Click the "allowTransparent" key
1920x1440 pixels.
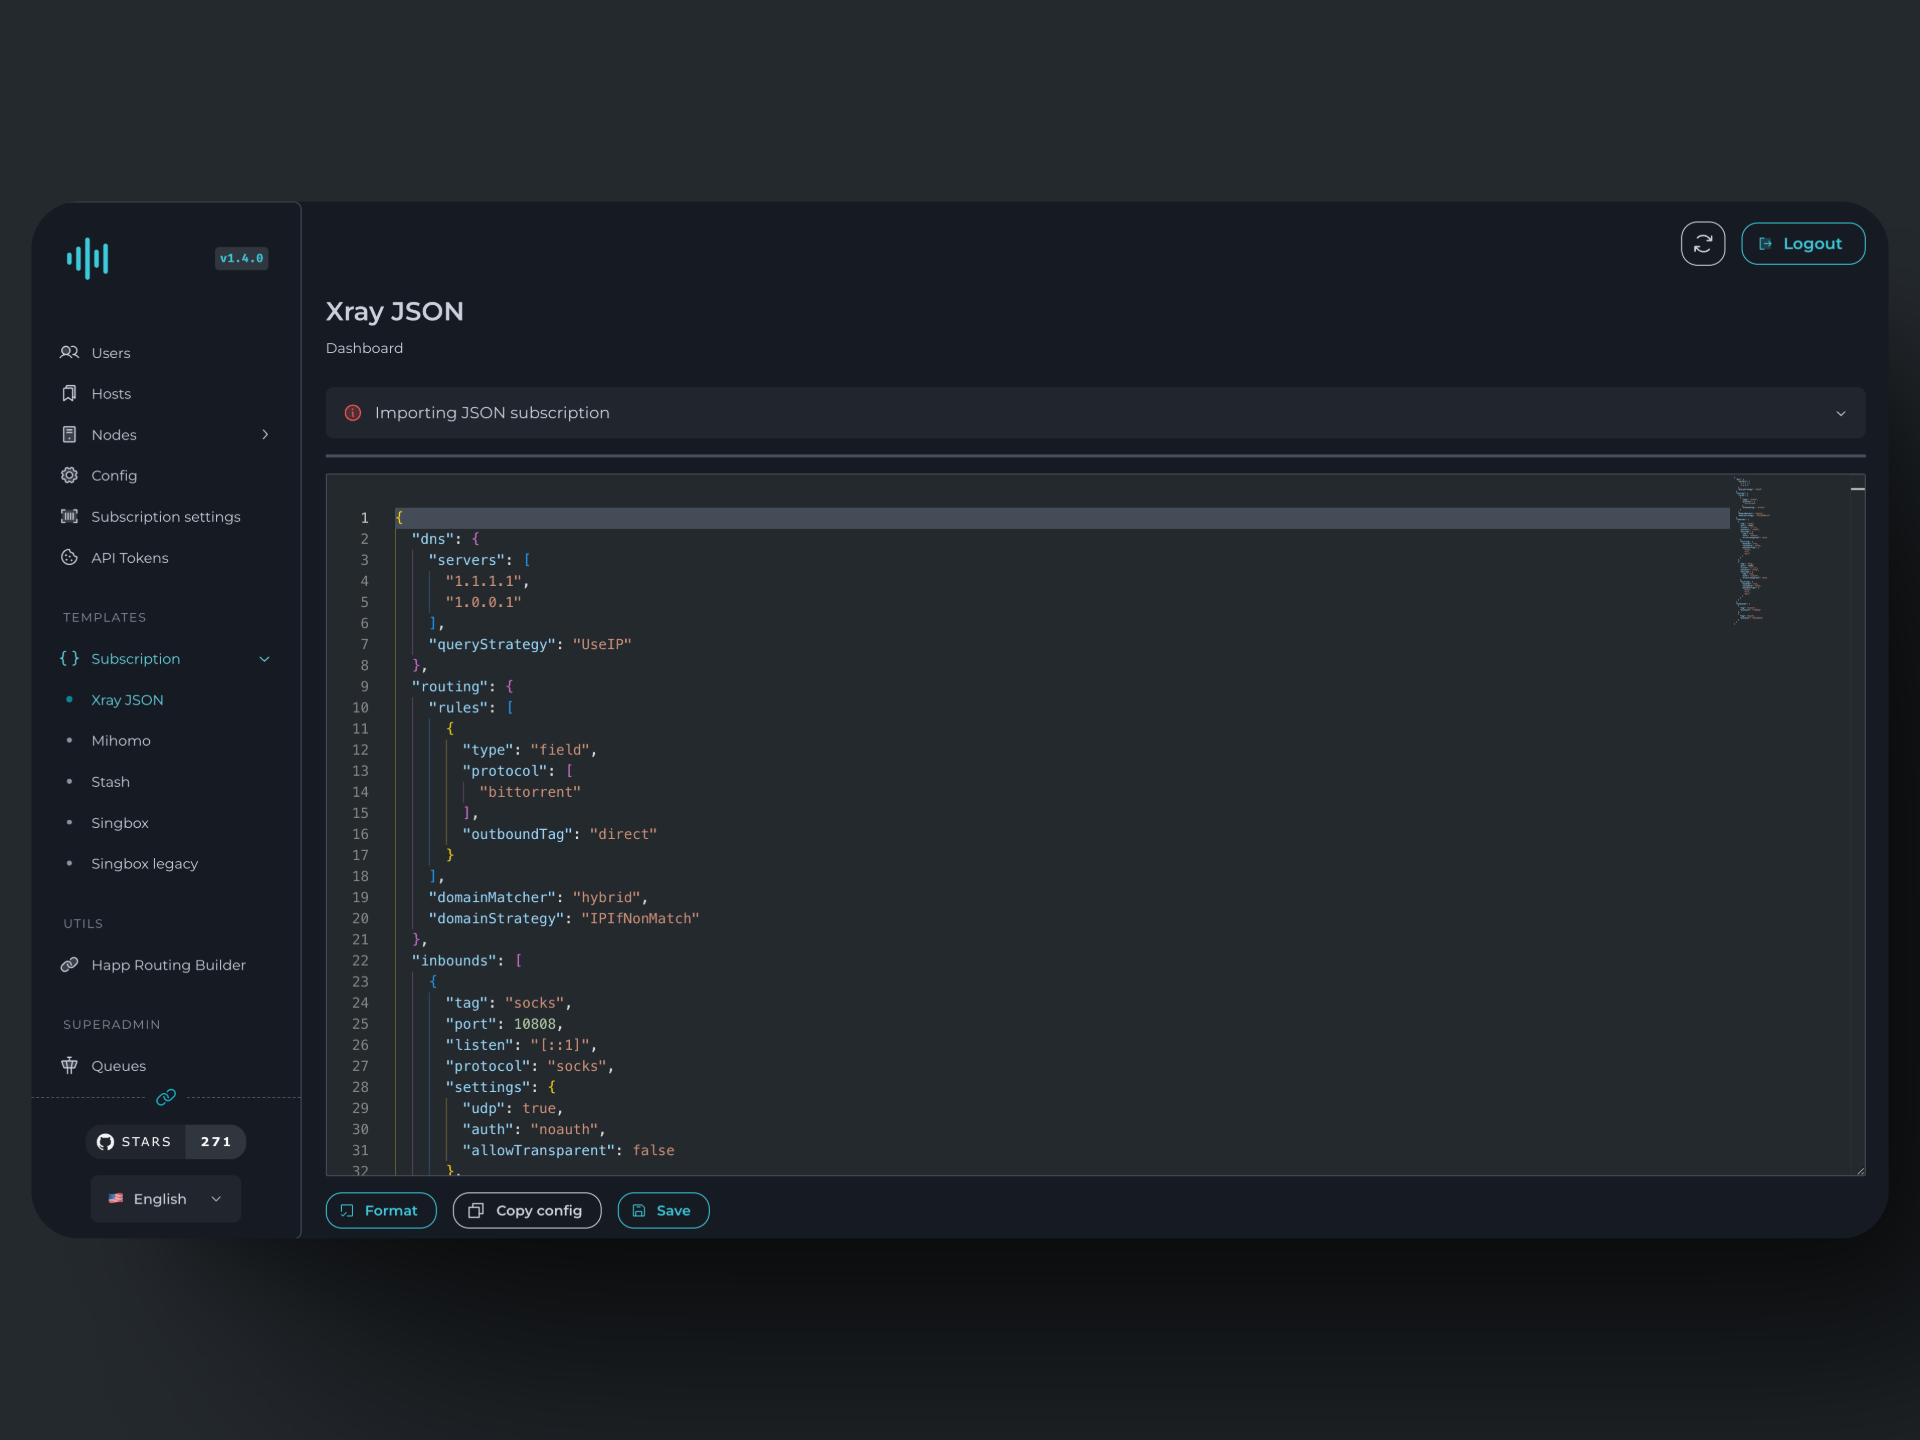click(538, 1150)
